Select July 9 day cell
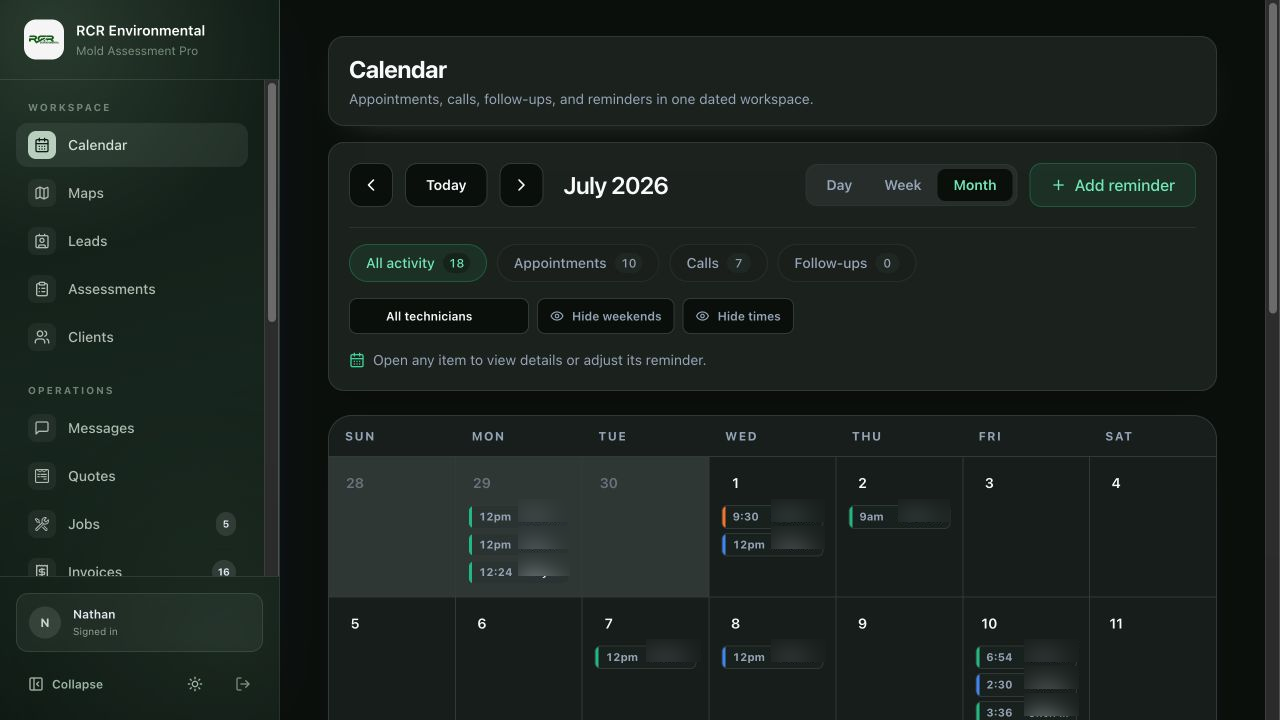The width and height of the screenshot is (1280, 720). (899, 659)
